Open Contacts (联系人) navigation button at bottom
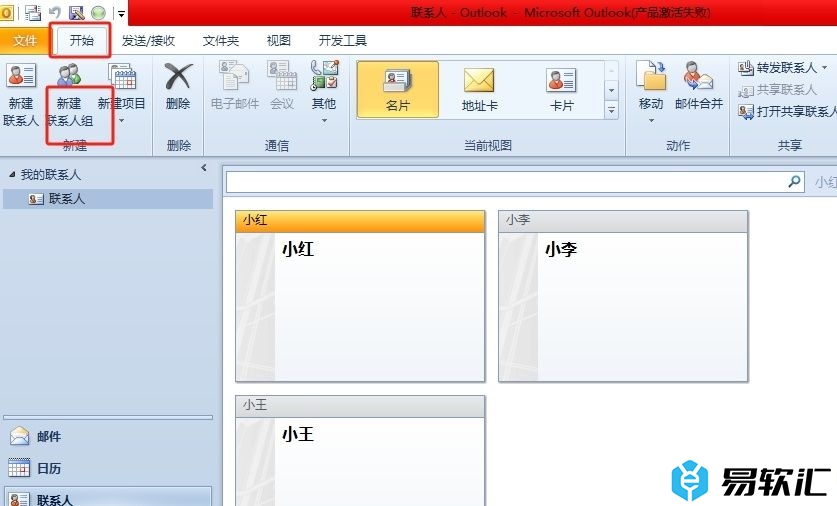The height and width of the screenshot is (506, 837). coord(107,497)
